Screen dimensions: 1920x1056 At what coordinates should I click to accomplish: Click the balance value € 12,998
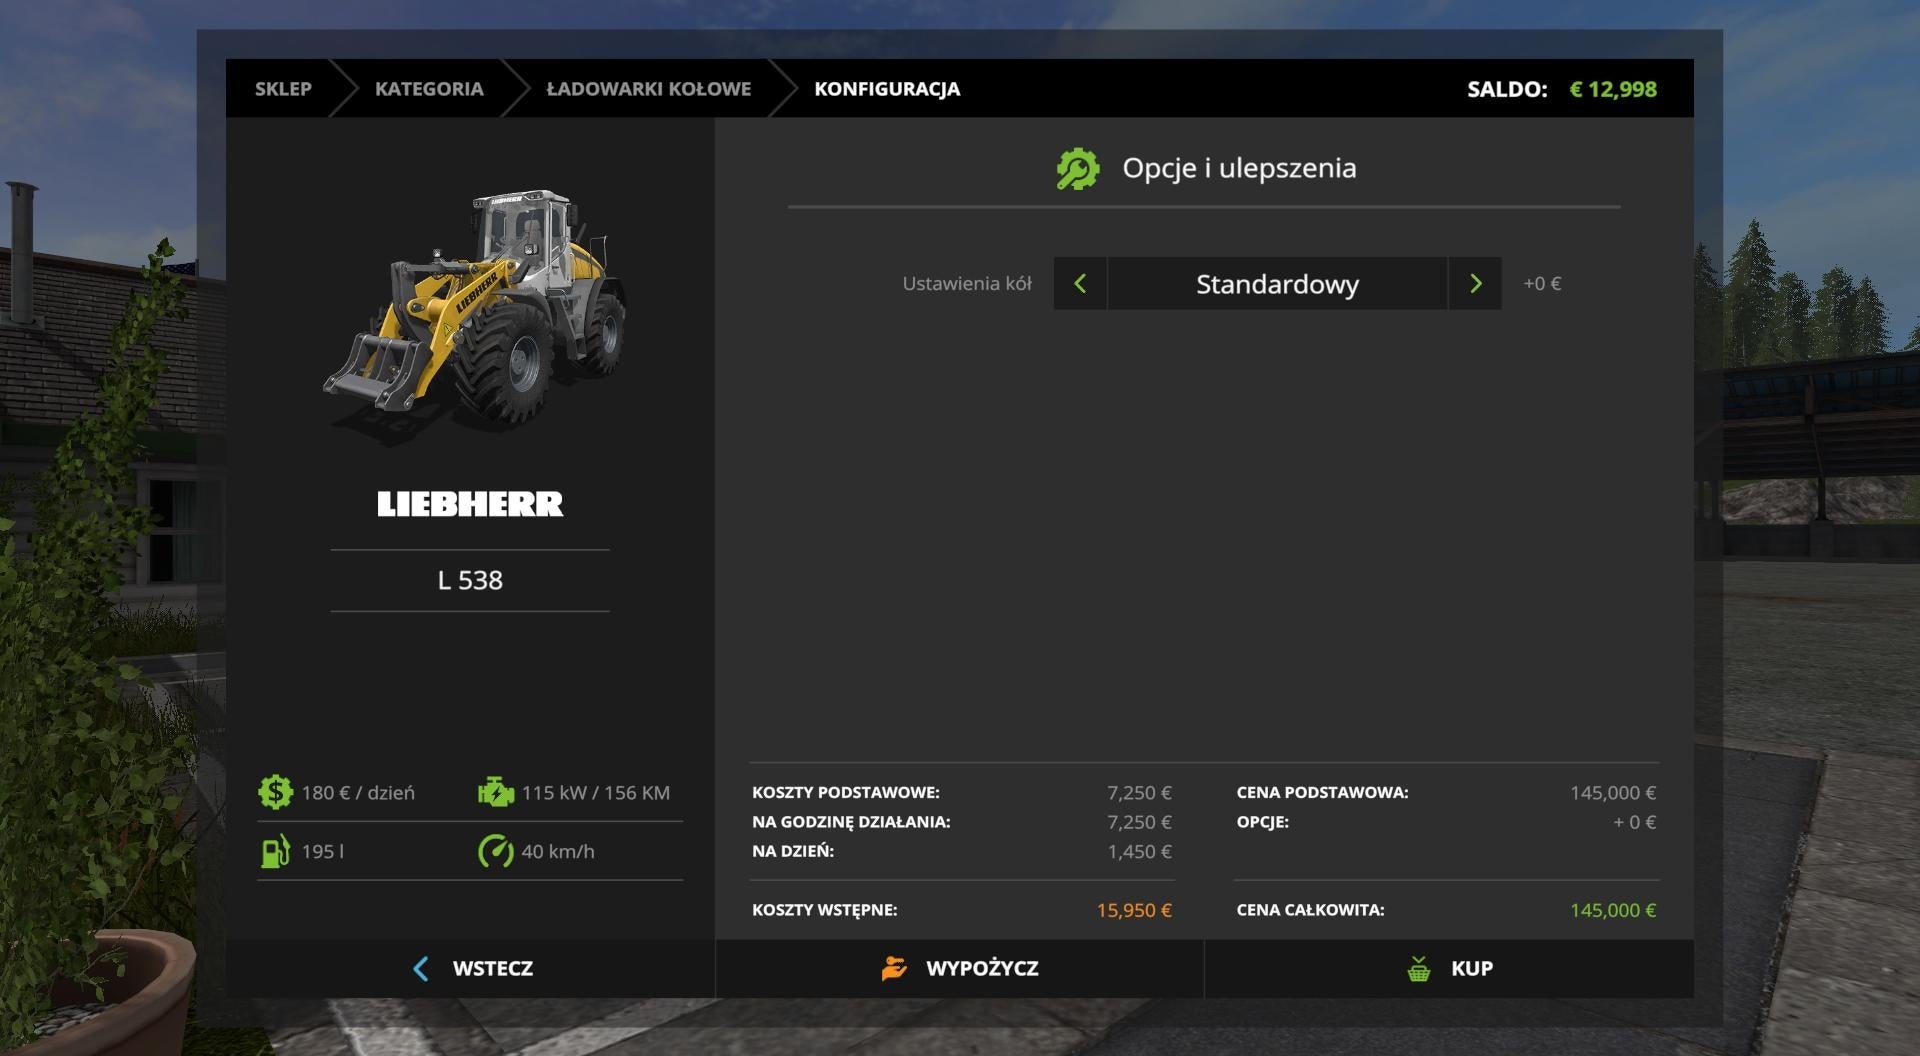pos(1613,89)
